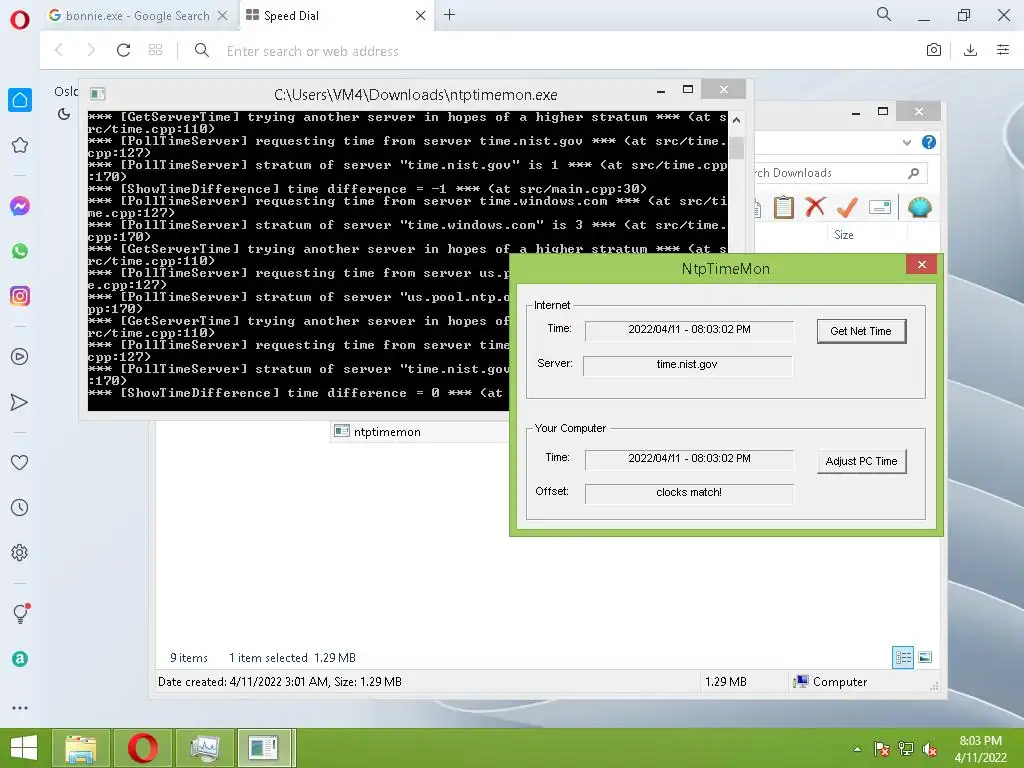Click the console window scroll-up arrow
The width and height of the screenshot is (1024, 768).
[737, 120]
